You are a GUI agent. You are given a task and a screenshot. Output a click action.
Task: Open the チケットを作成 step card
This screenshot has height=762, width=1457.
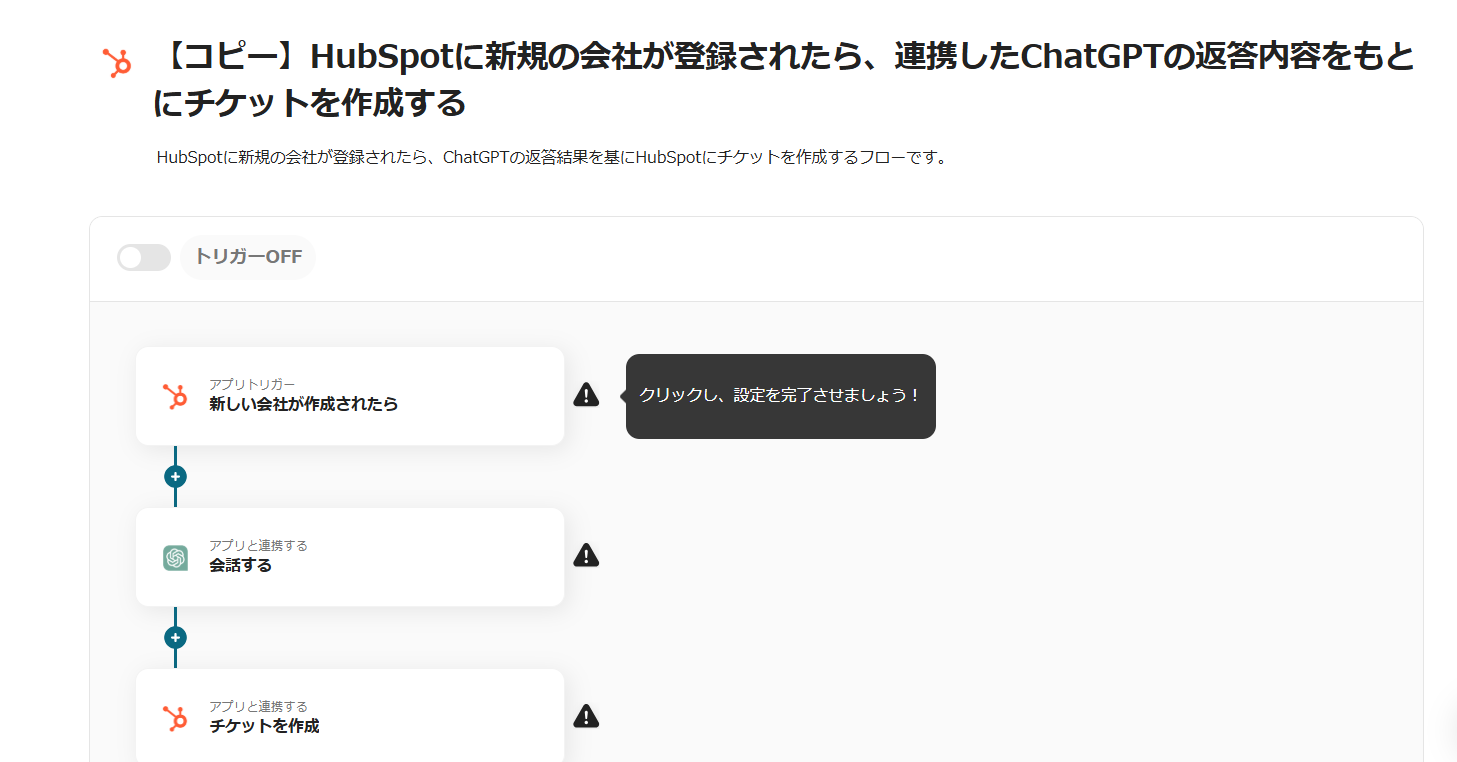(350, 716)
